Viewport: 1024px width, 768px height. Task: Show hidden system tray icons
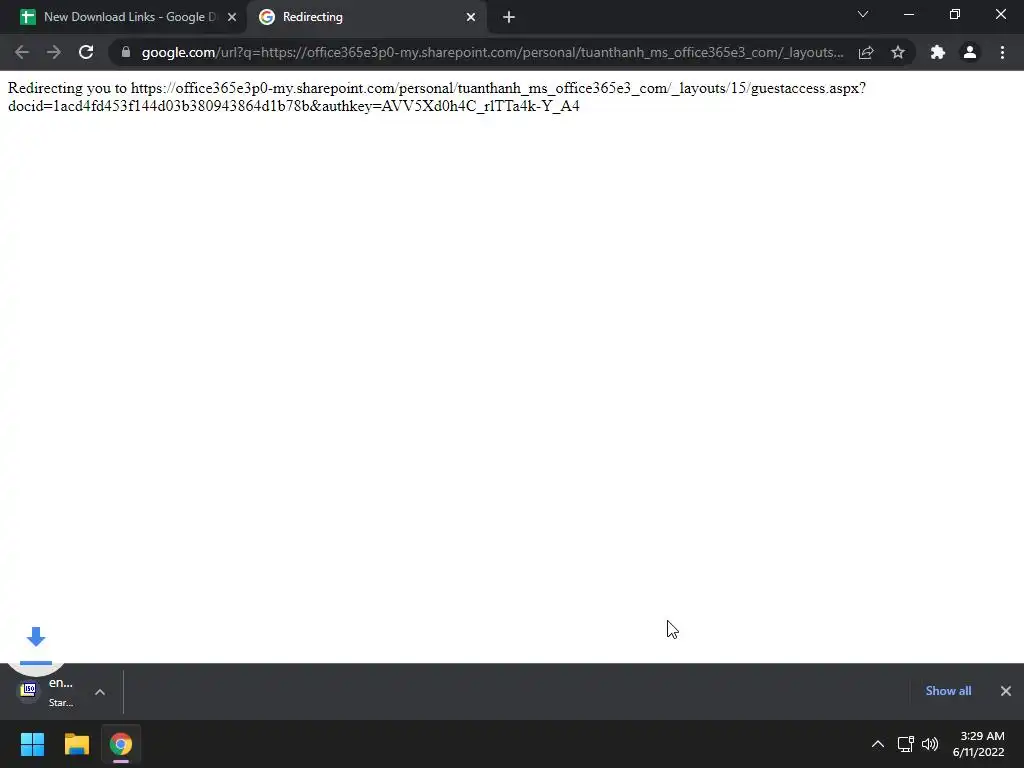pos(878,744)
